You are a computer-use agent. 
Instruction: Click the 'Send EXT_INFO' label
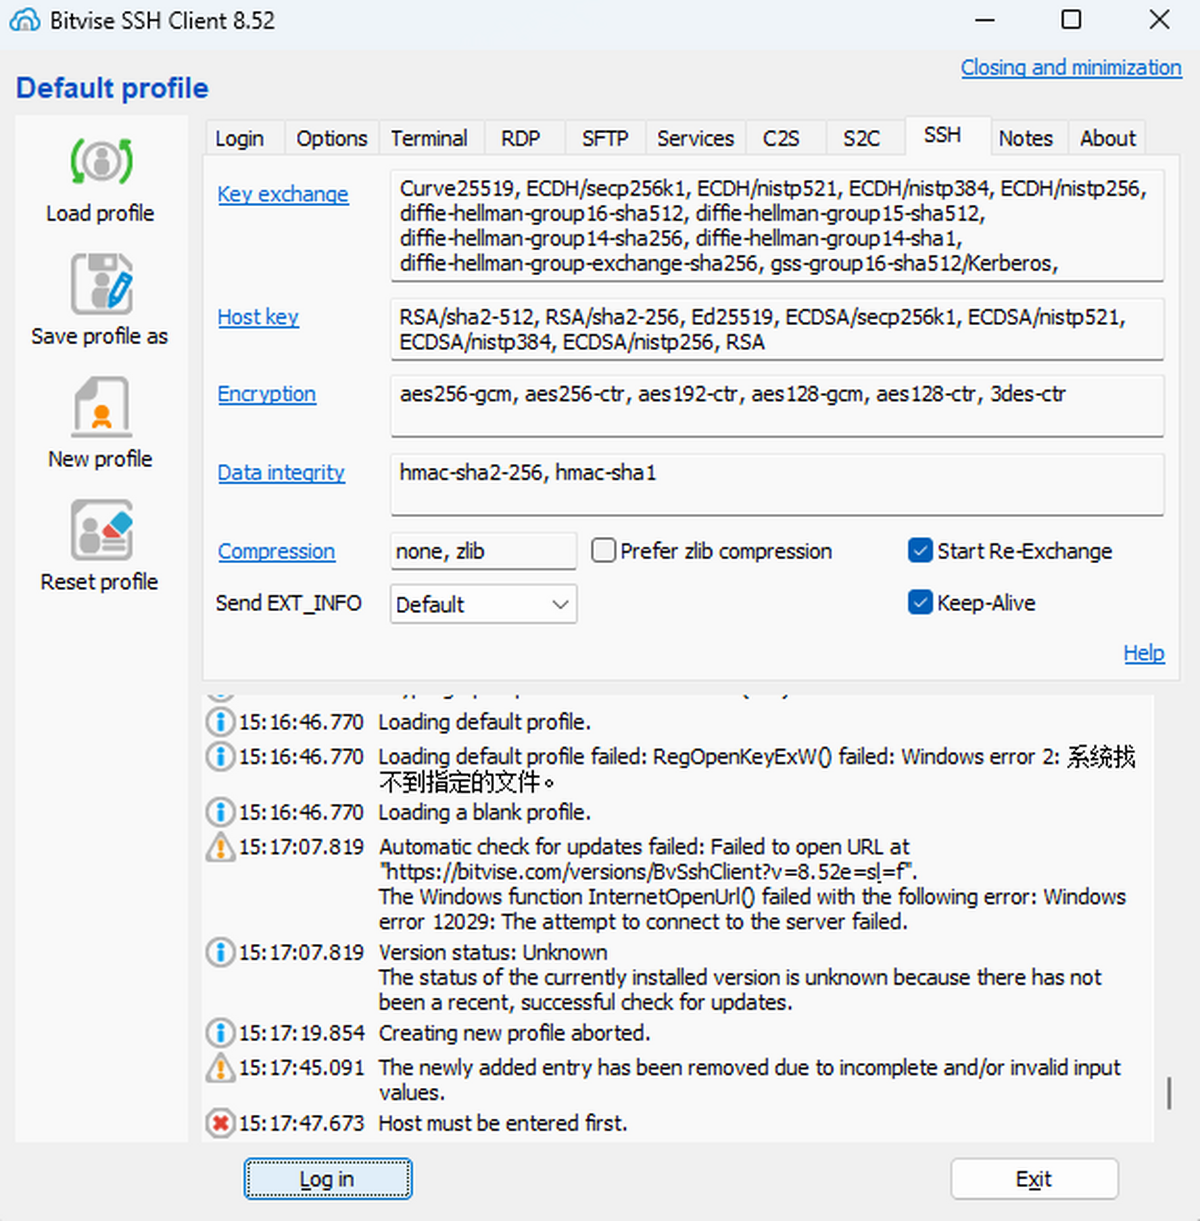(288, 603)
